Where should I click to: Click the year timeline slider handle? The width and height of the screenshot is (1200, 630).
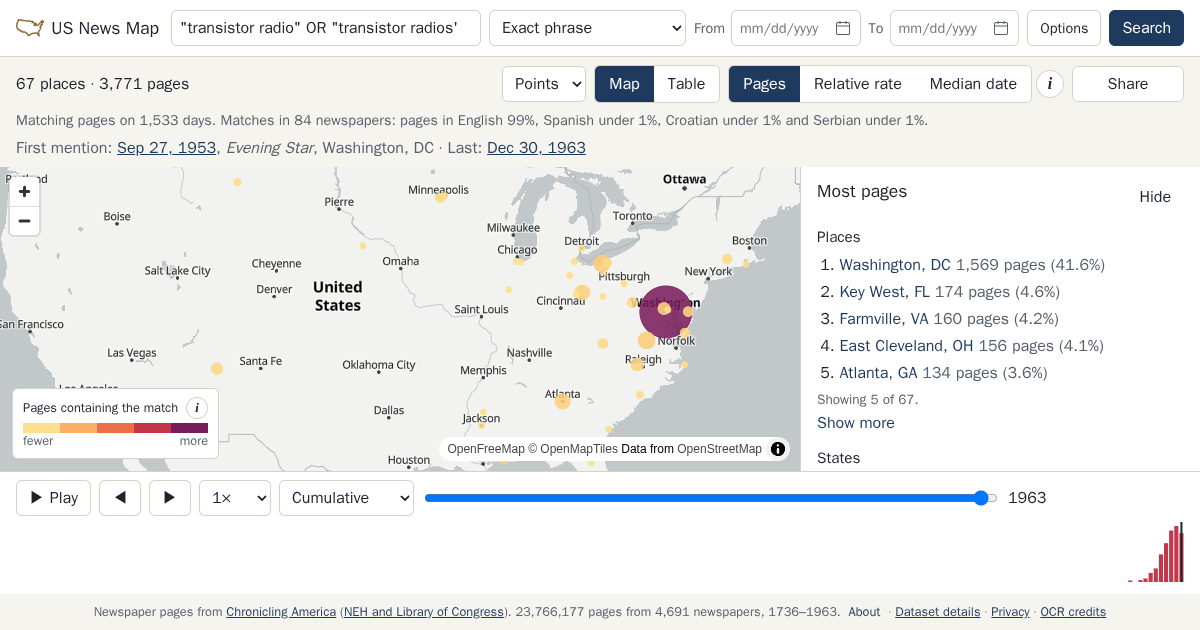pos(981,498)
